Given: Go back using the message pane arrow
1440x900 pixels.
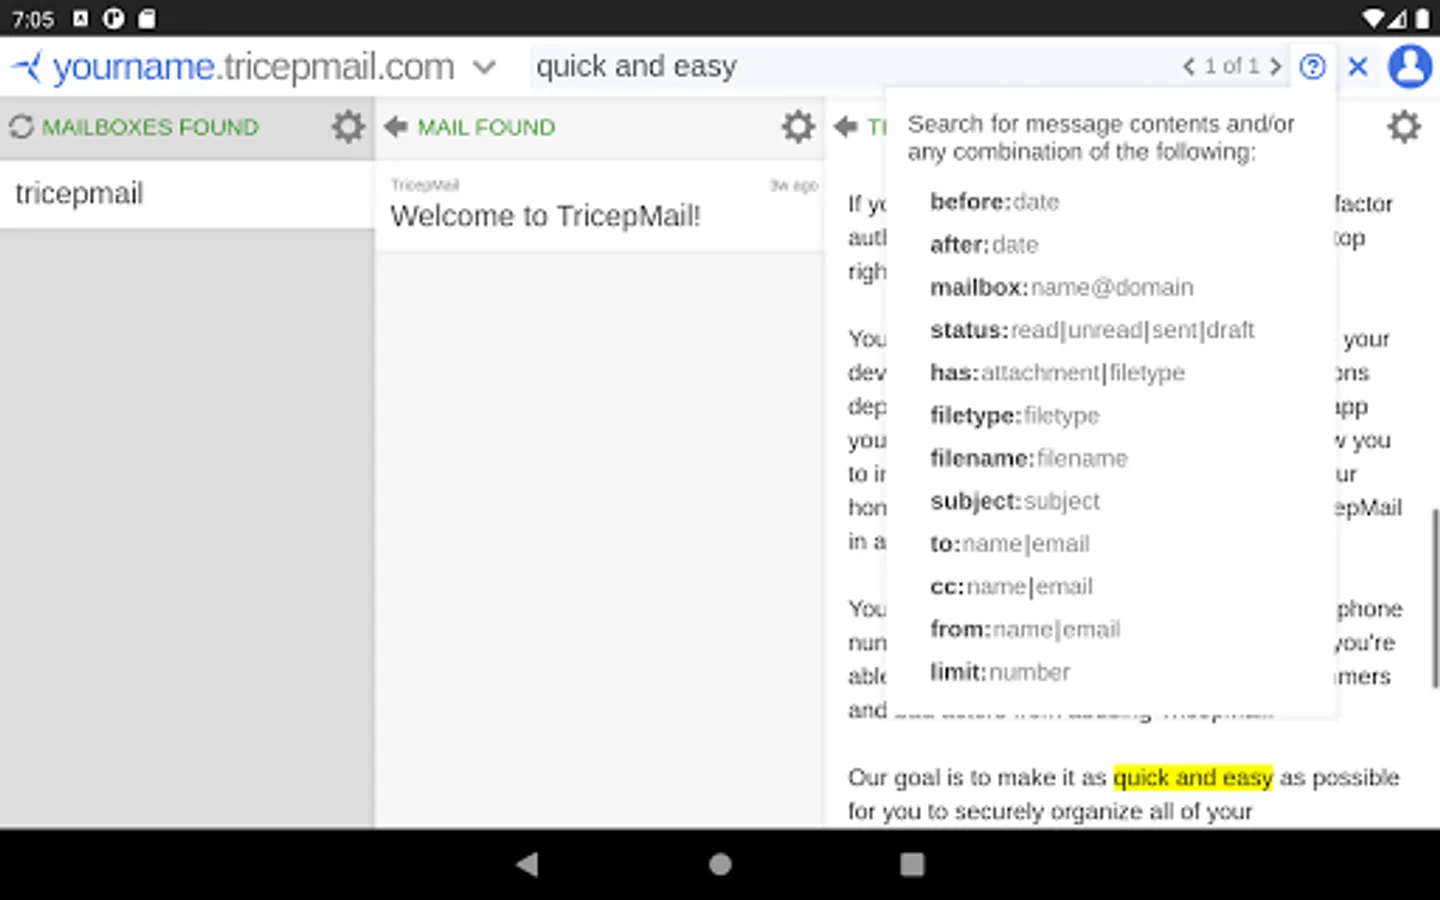Looking at the screenshot, I should (x=846, y=127).
